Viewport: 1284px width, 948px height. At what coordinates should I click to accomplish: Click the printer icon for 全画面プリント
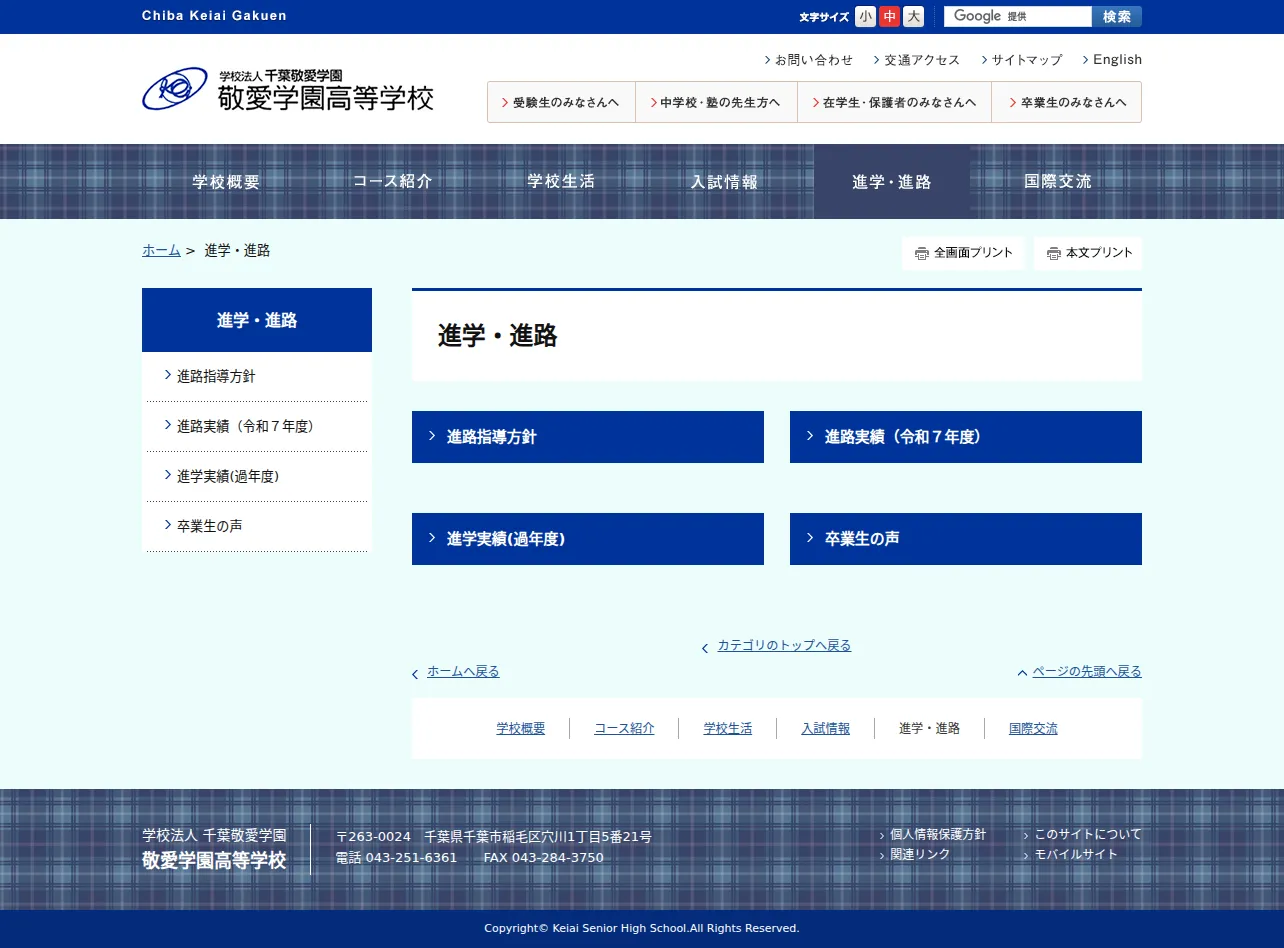coord(922,254)
